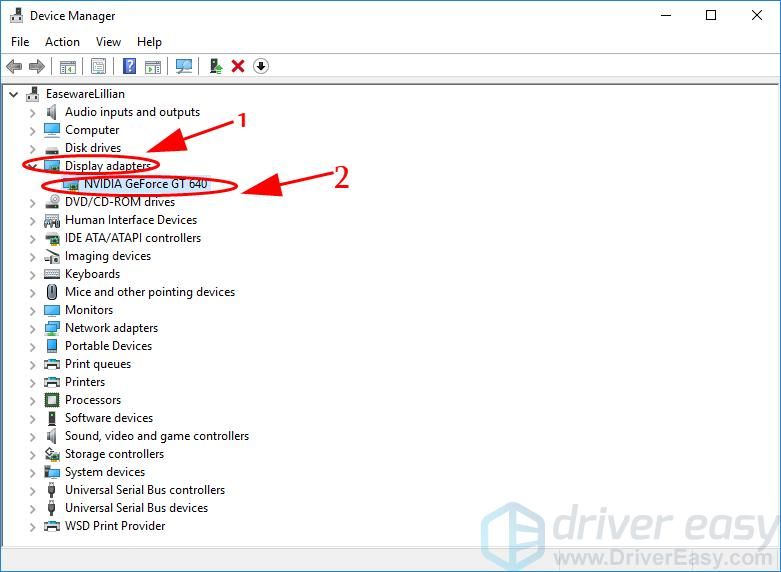This screenshot has height=572, width=781.
Task: Collapse the Display adapters category
Action: 32,166
